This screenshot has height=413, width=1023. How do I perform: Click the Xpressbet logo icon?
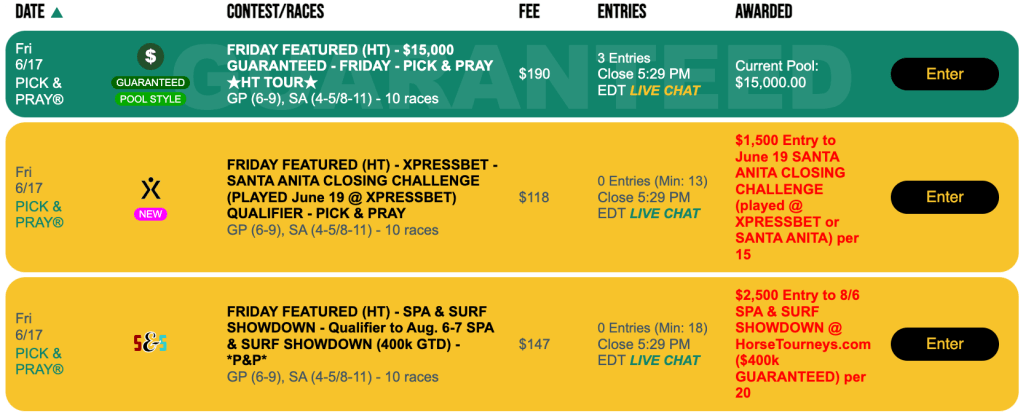[x=151, y=187]
